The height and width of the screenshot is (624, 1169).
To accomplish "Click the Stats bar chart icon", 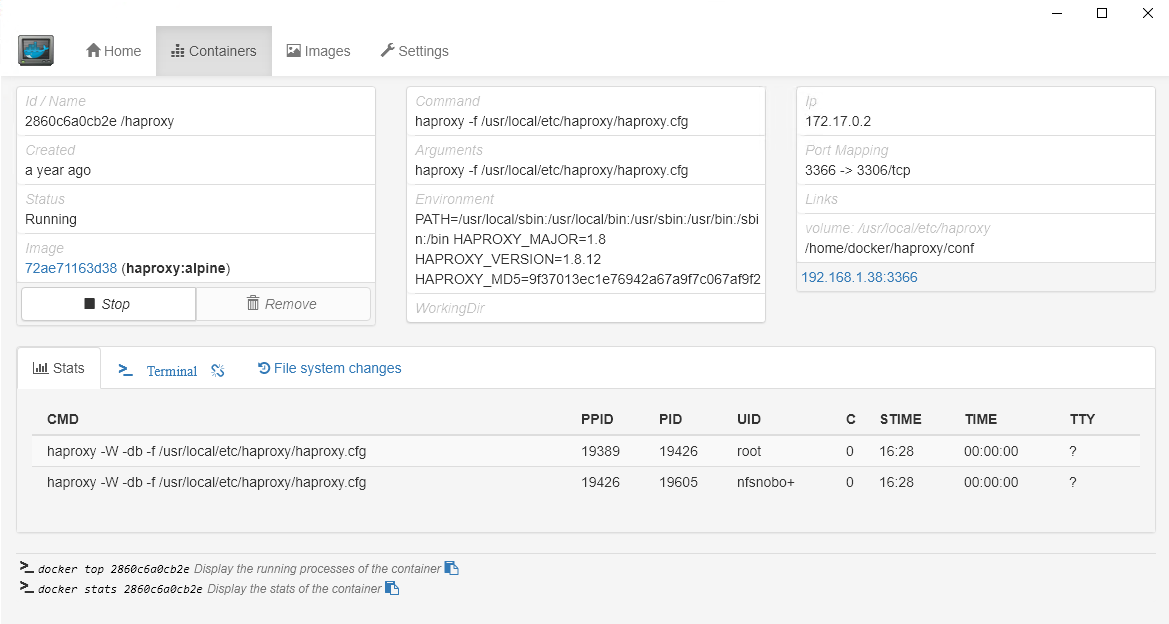I will (40, 368).
